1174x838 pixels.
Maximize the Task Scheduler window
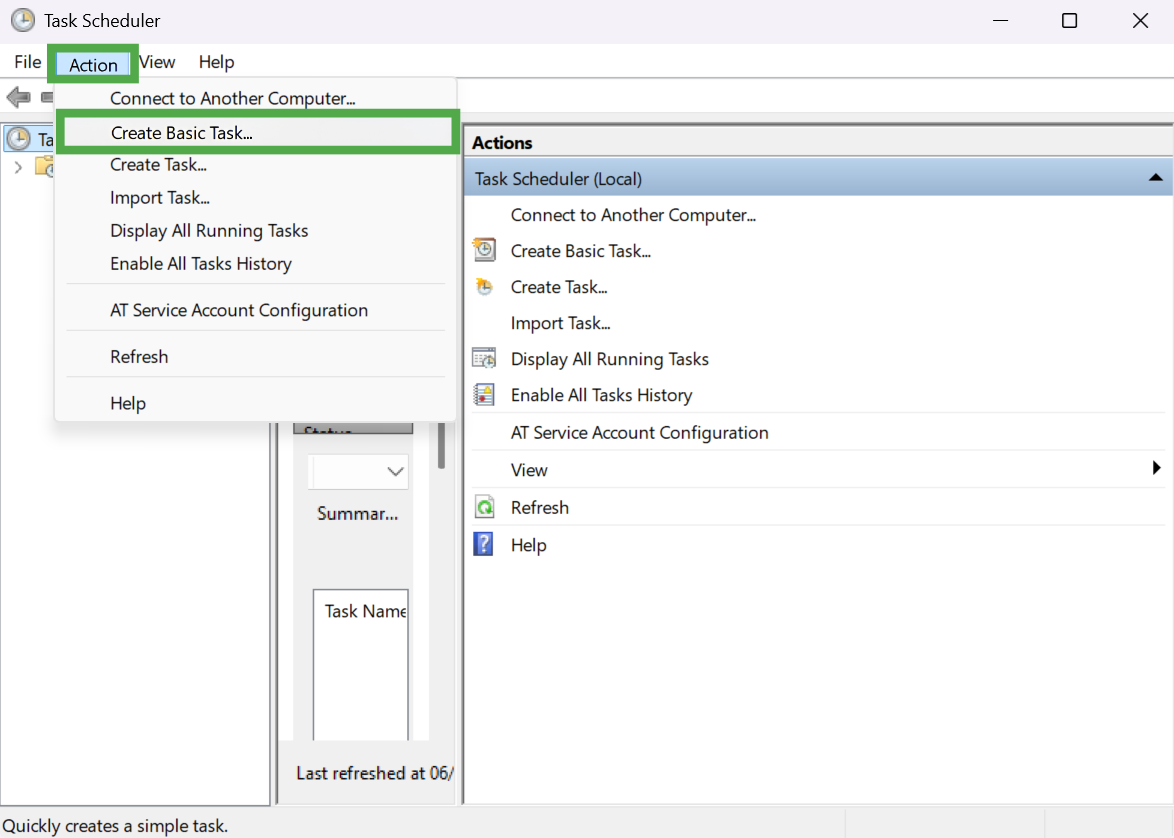coord(1069,20)
